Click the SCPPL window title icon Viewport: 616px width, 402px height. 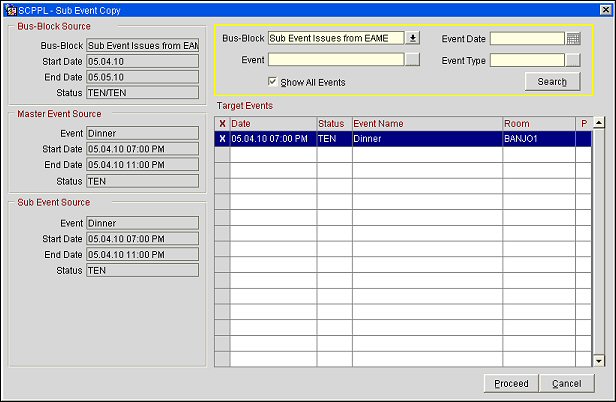(x=9, y=8)
